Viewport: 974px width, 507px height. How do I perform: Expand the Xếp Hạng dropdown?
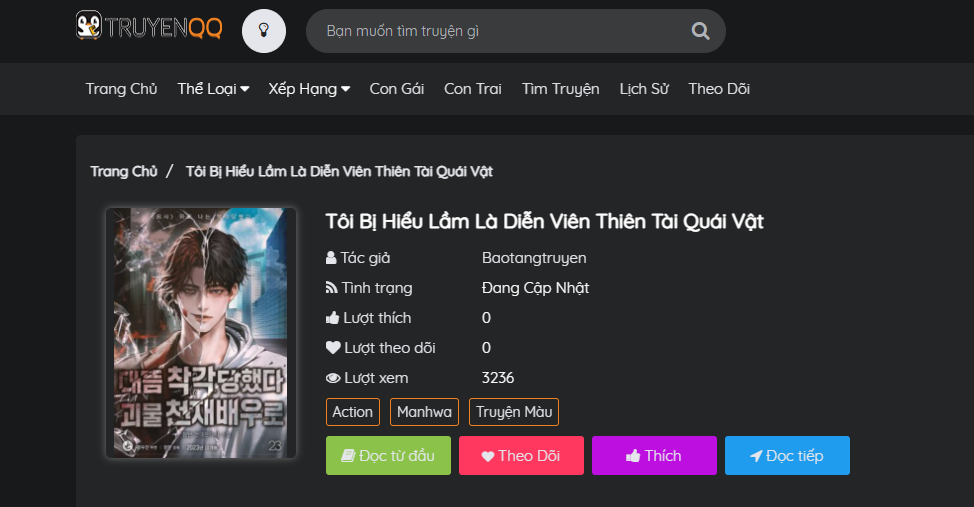coord(309,89)
